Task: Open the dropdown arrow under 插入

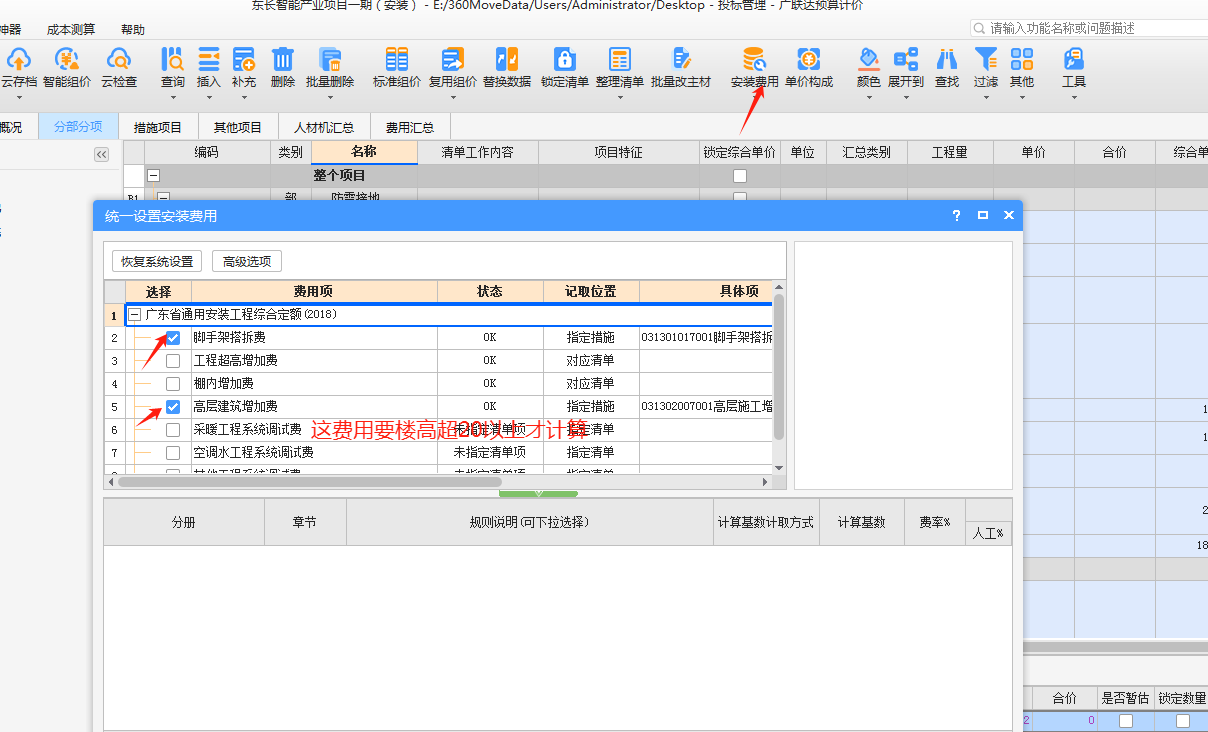Action: 209,97
